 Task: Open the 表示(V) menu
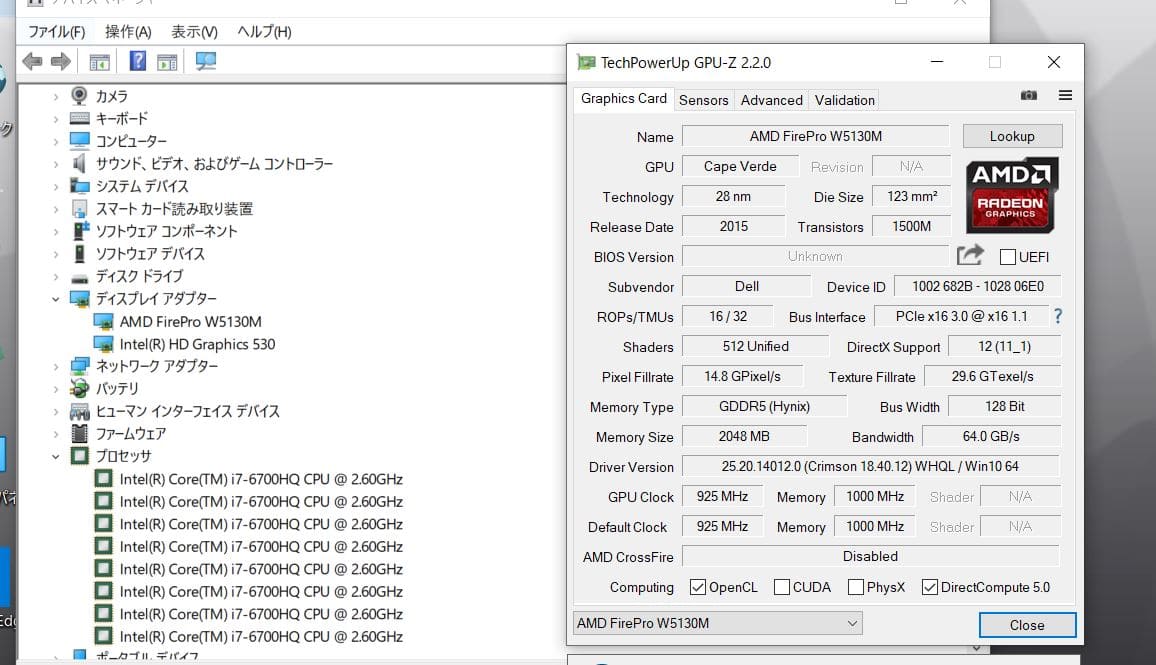tap(195, 32)
